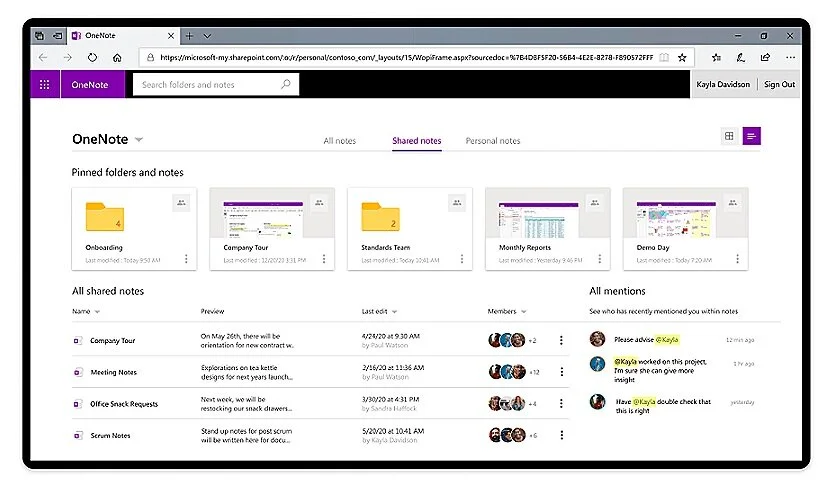
Task: Click the browser forward arrow
Action: pyautogui.click(x=68, y=57)
